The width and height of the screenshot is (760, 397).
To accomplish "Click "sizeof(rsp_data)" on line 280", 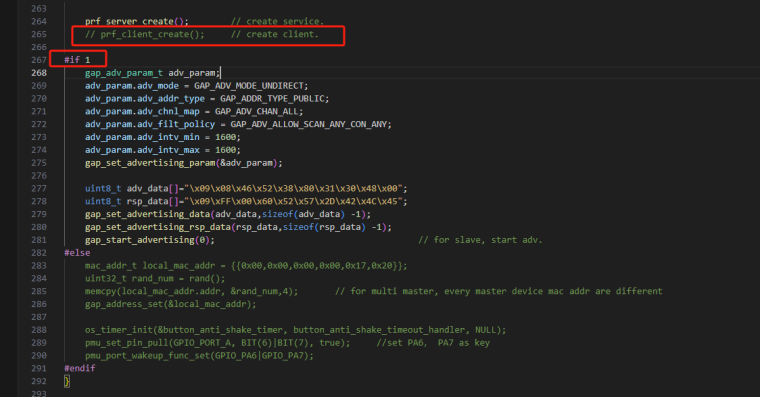I will (x=324, y=227).
